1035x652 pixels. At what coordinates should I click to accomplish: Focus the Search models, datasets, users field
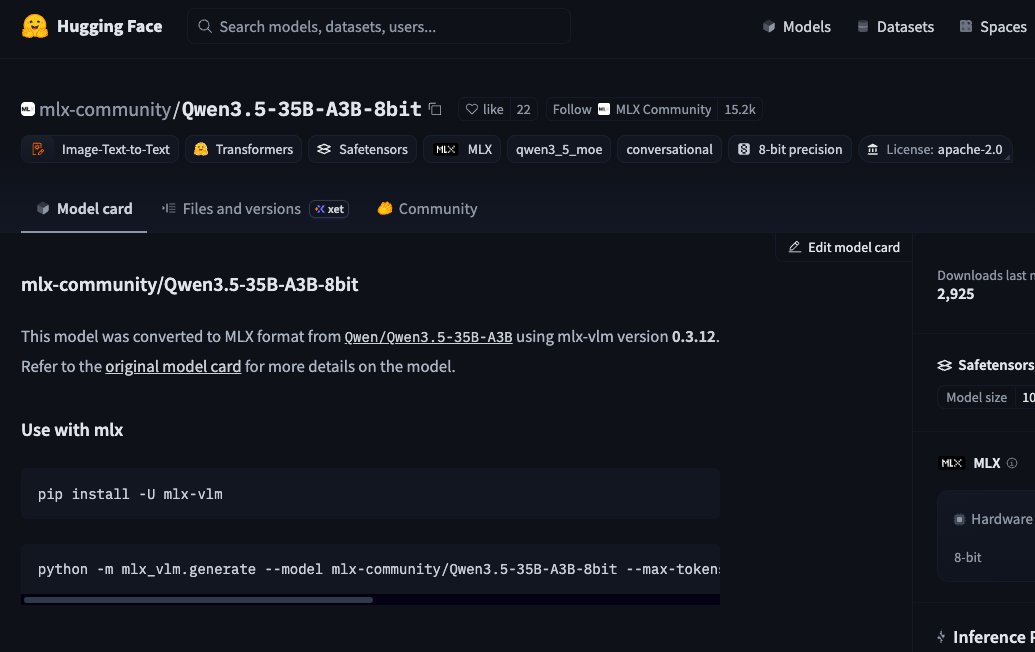coord(379,26)
